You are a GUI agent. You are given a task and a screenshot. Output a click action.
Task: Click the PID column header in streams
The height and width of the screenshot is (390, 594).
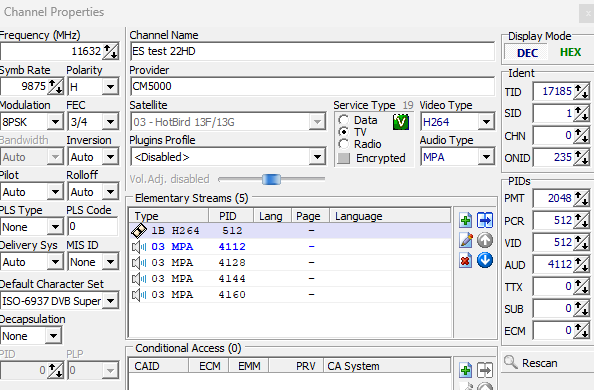[x=231, y=216]
